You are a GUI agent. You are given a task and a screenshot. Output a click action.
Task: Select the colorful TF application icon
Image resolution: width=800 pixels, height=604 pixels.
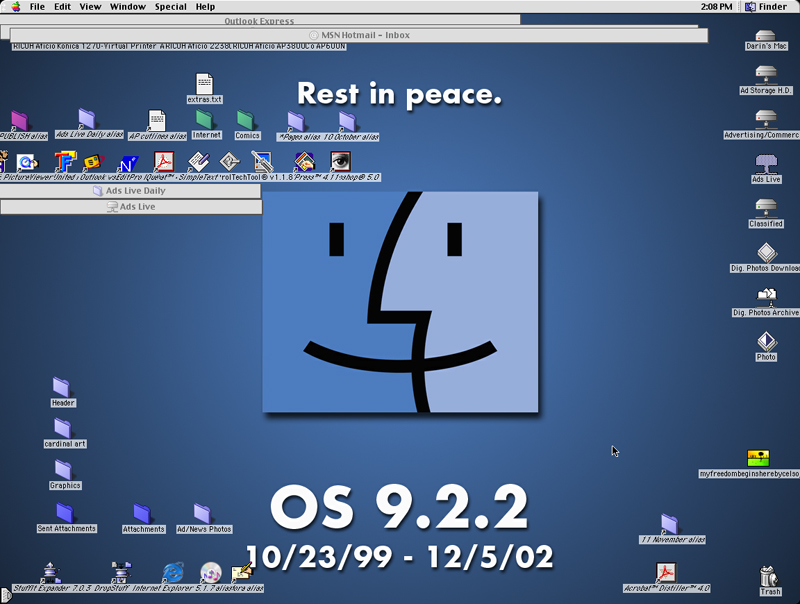tap(65, 161)
